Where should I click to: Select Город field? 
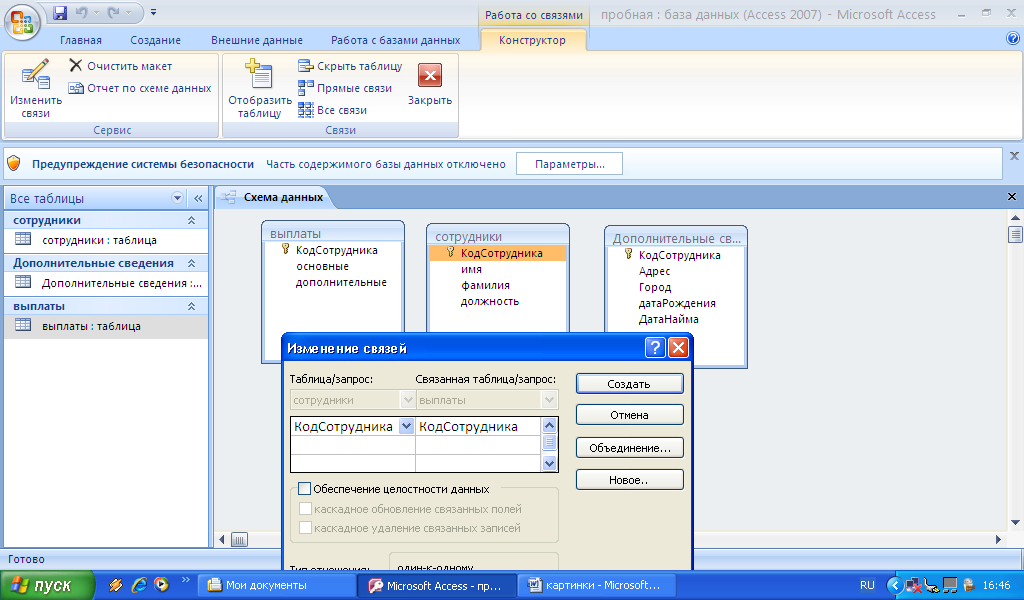click(x=655, y=287)
